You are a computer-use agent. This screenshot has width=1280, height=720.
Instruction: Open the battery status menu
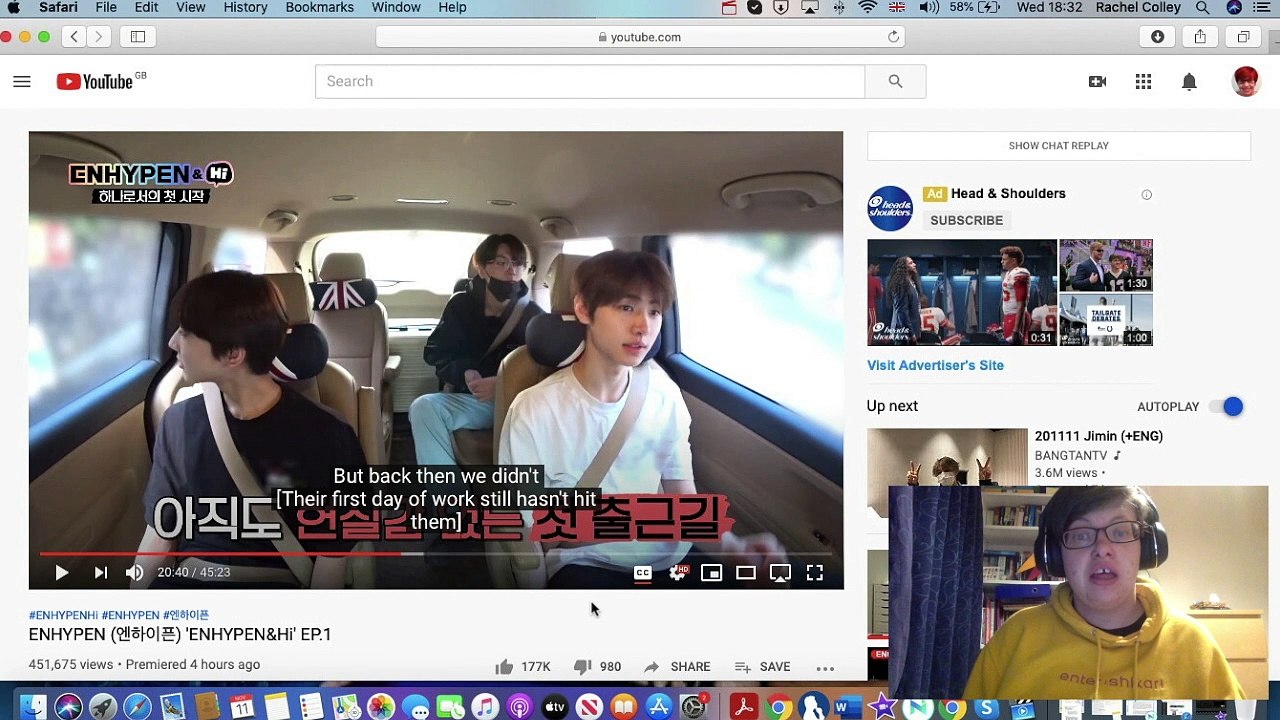(x=975, y=7)
